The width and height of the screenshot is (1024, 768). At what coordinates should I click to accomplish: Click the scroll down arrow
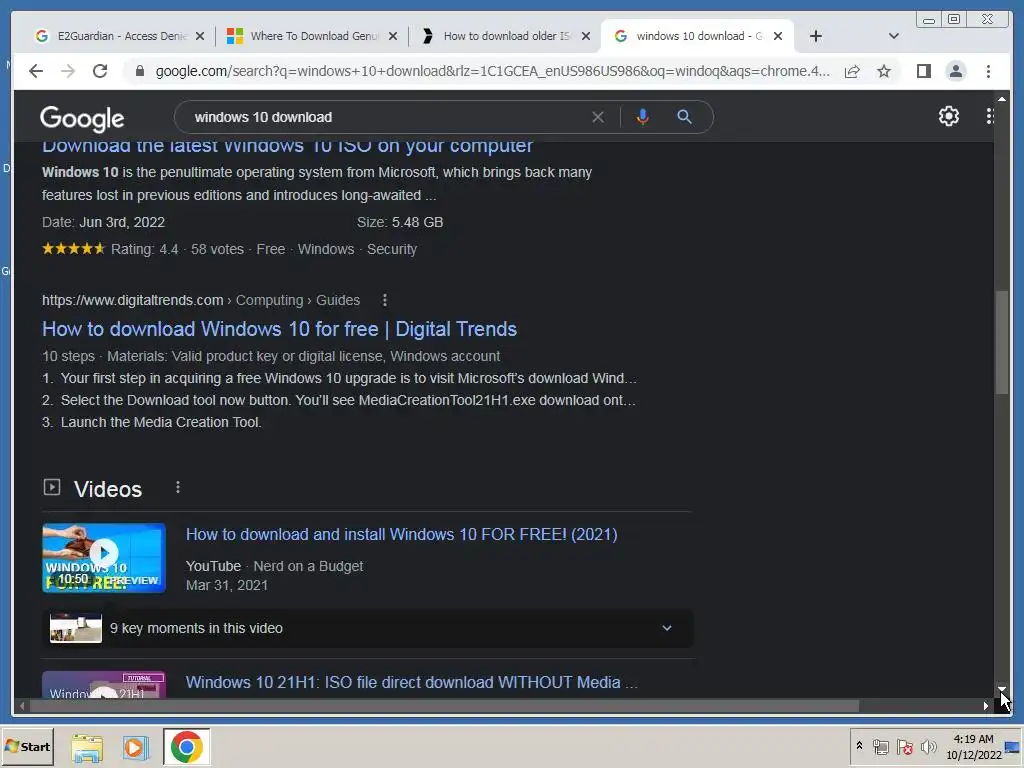pyautogui.click(x=1002, y=690)
